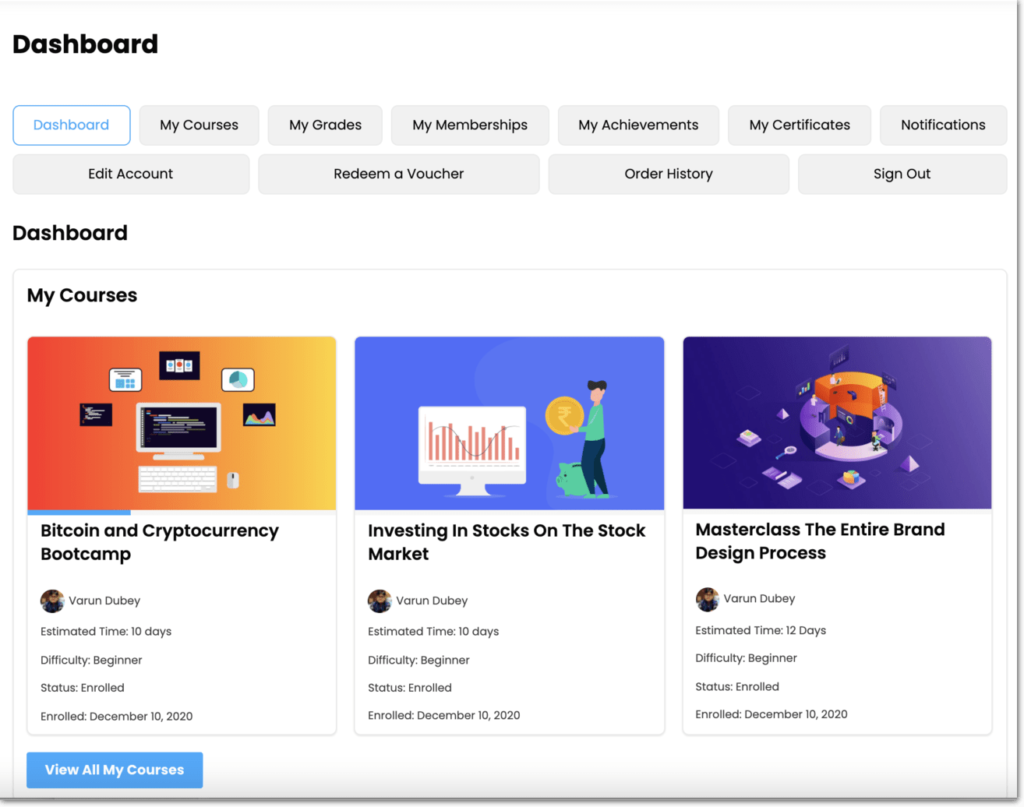The image size is (1024, 807).
Task: Click the enrolled date on Investing In Stocks card
Action: 444,715
